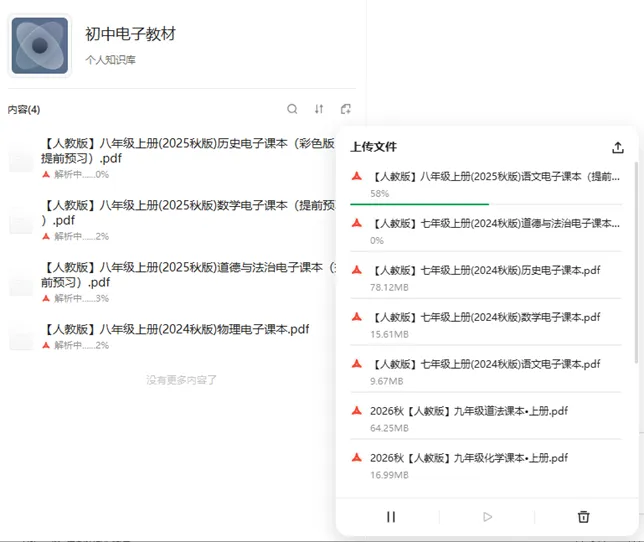Select 七年级上册(2024秋版)数学电子课本.pdf in the upload list
644x542 pixels.
coord(486,325)
